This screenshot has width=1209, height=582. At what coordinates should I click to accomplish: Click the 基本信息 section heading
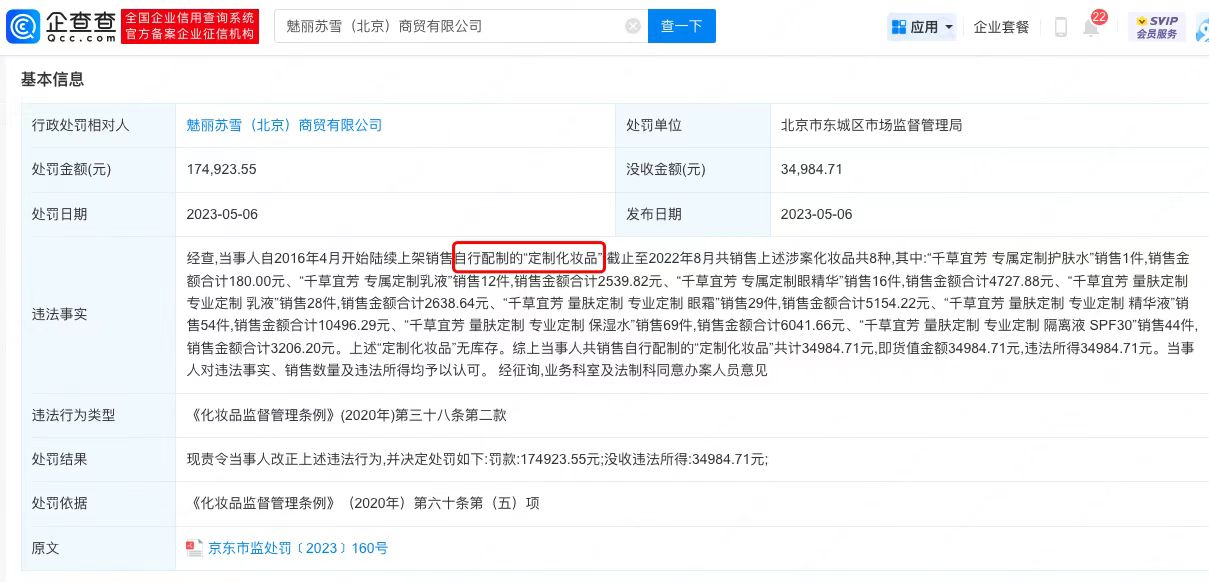click(x=53, y=79)
